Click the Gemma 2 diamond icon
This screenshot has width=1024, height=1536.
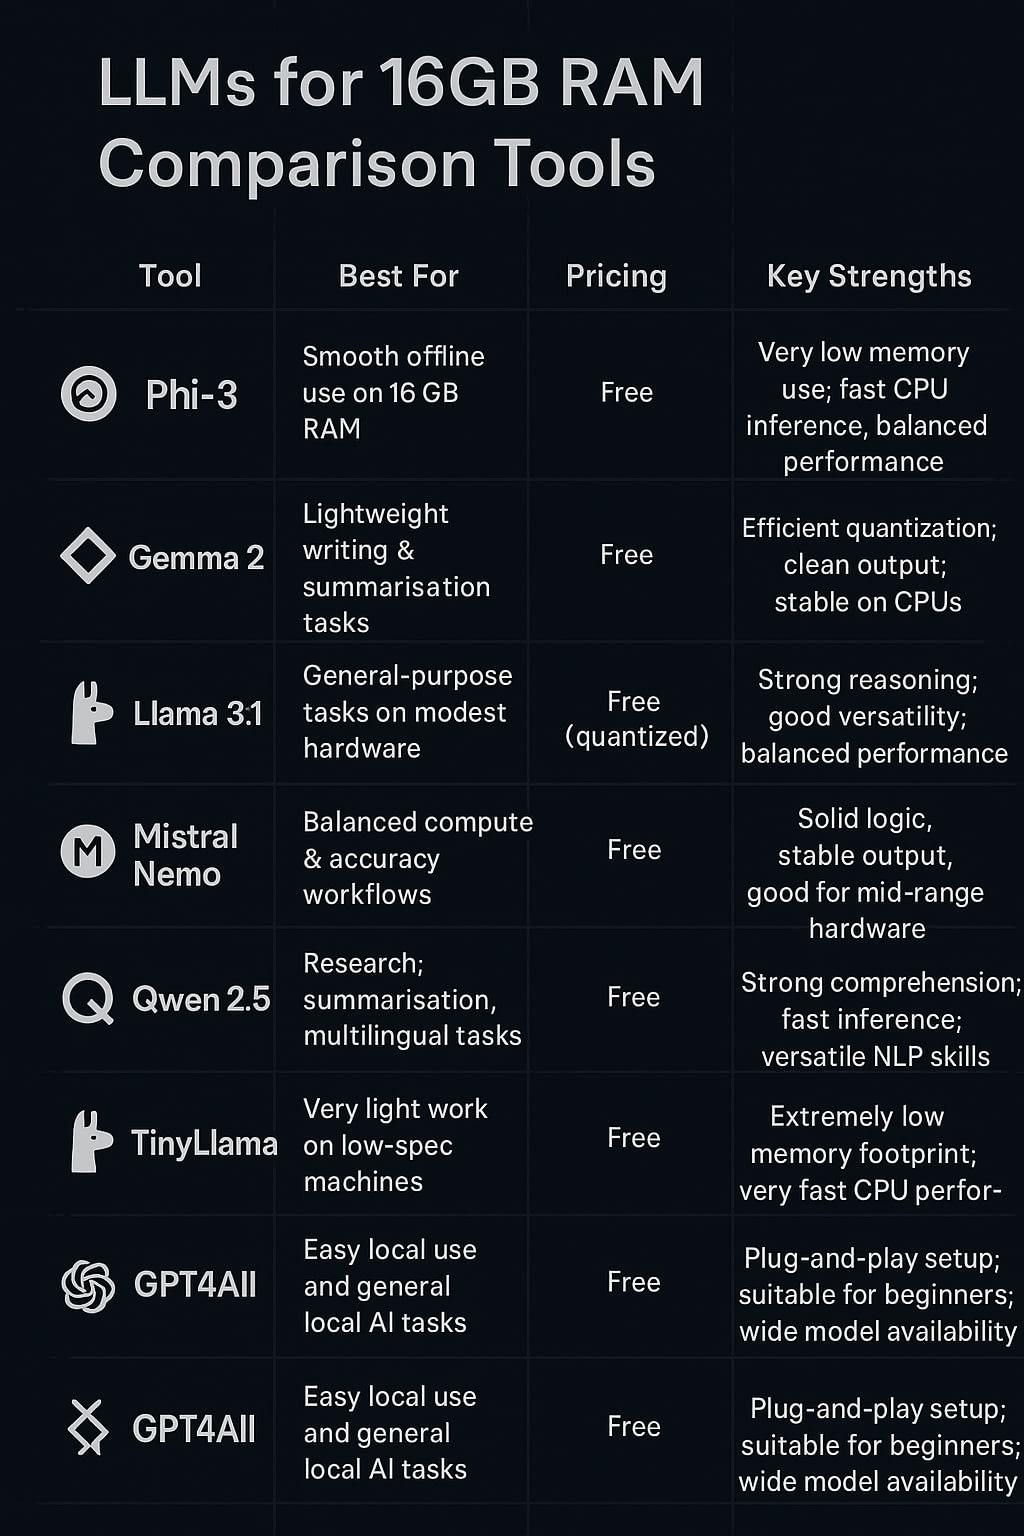coord(88,555)
